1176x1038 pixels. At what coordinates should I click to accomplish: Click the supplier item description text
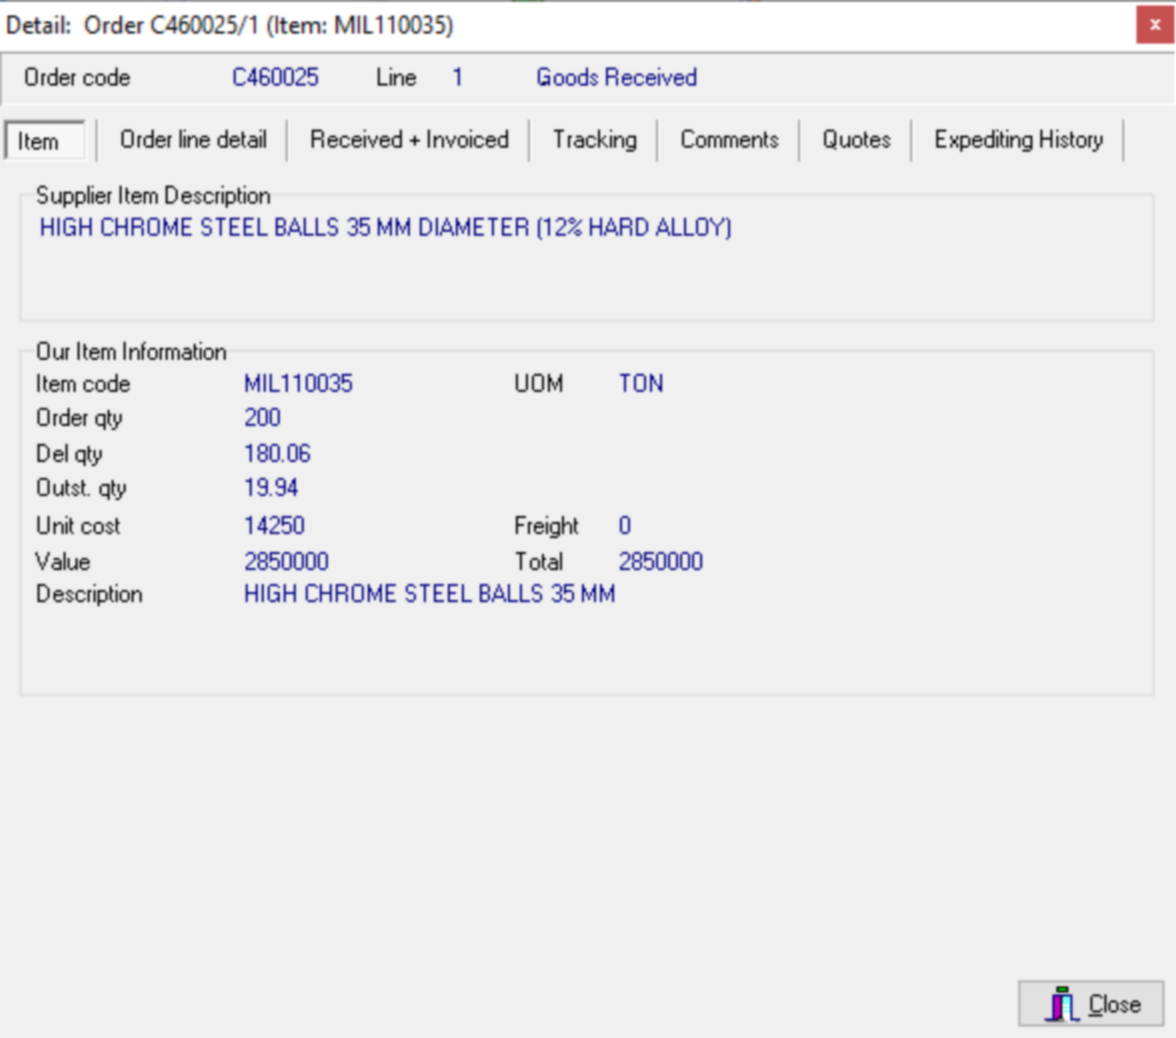coord(386,227)
